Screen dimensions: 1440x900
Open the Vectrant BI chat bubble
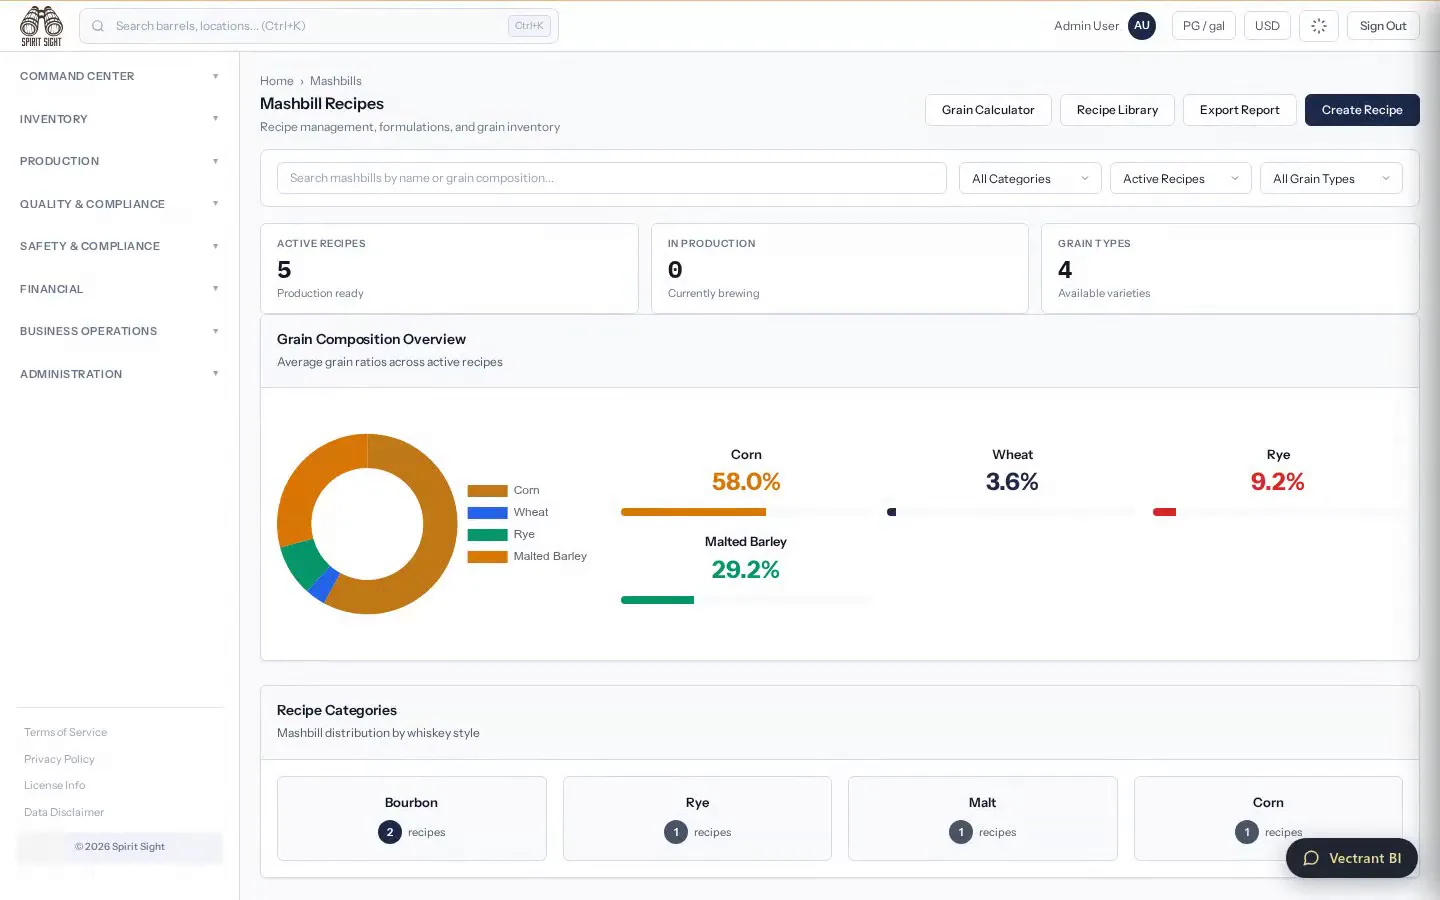pyautogui.click(x=1352, y=858)
